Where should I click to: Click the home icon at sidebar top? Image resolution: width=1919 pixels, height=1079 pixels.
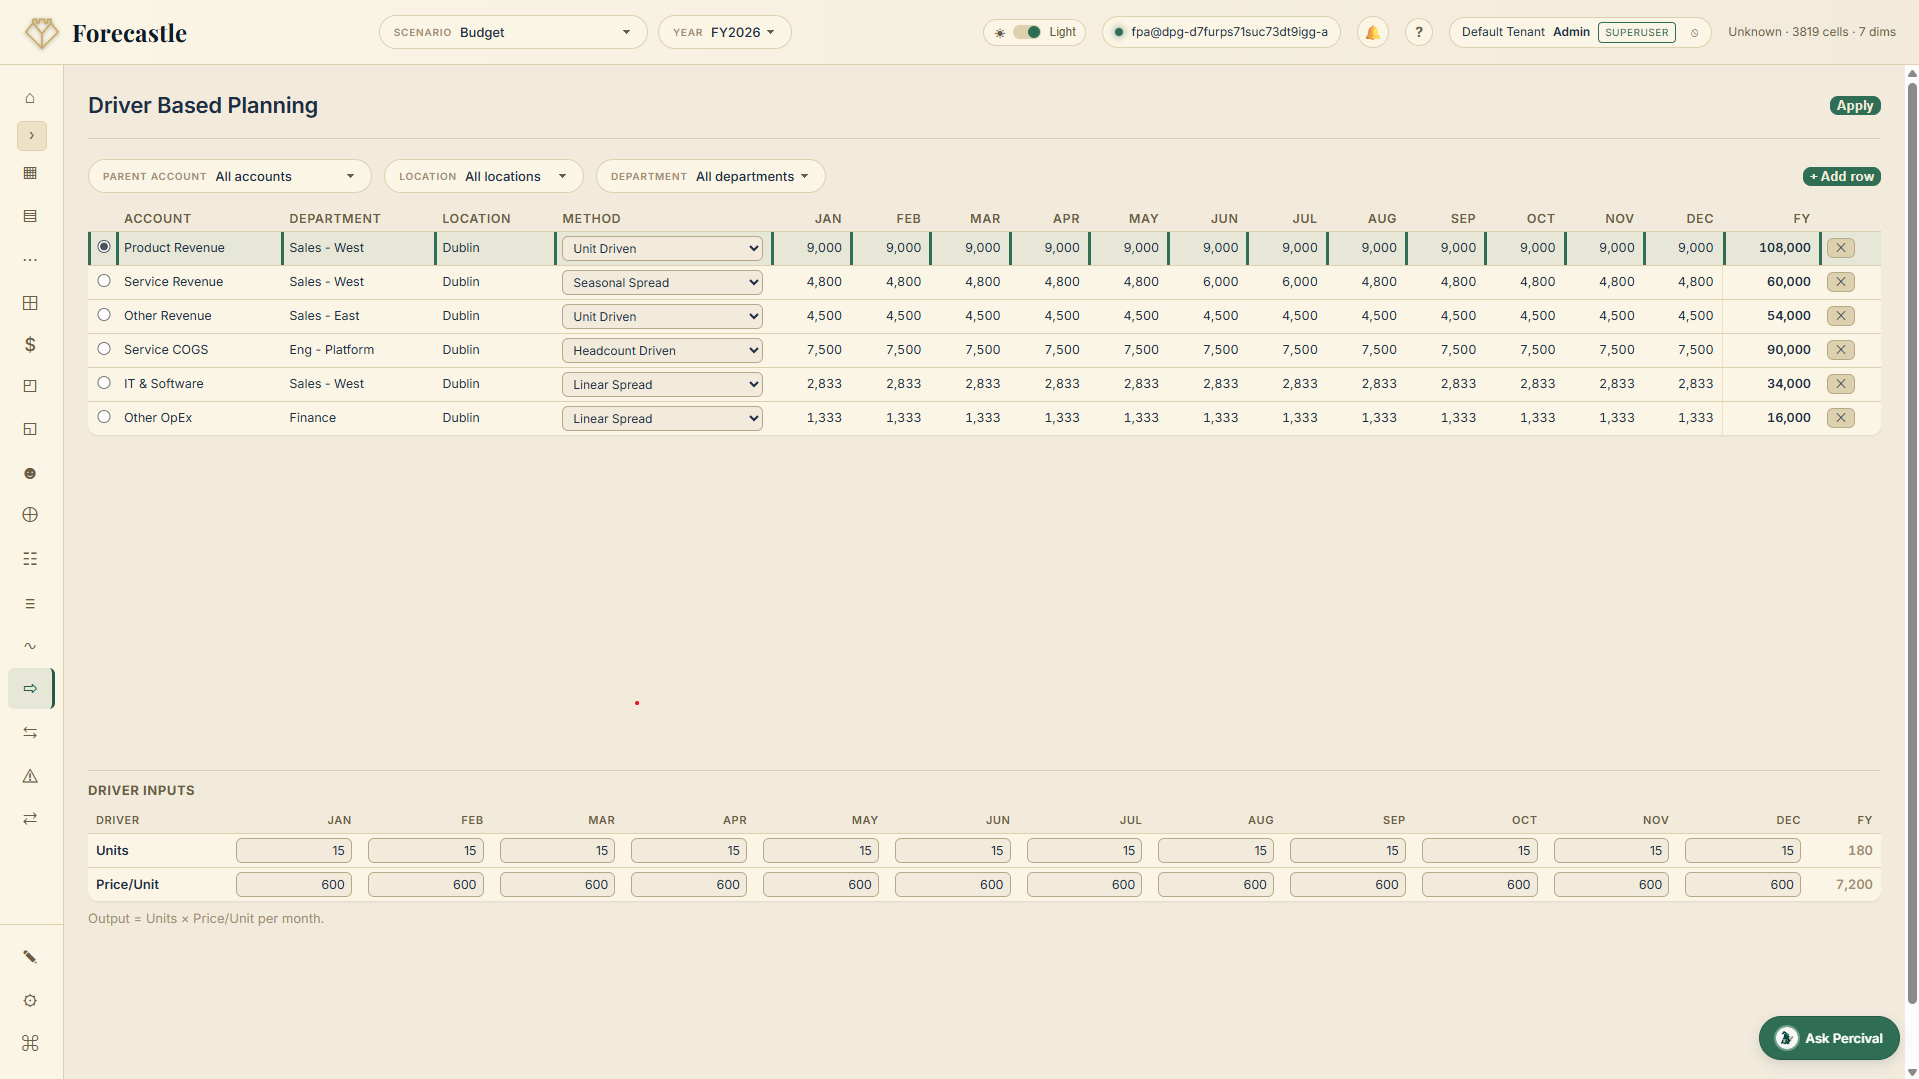click(x=30, y=98)
